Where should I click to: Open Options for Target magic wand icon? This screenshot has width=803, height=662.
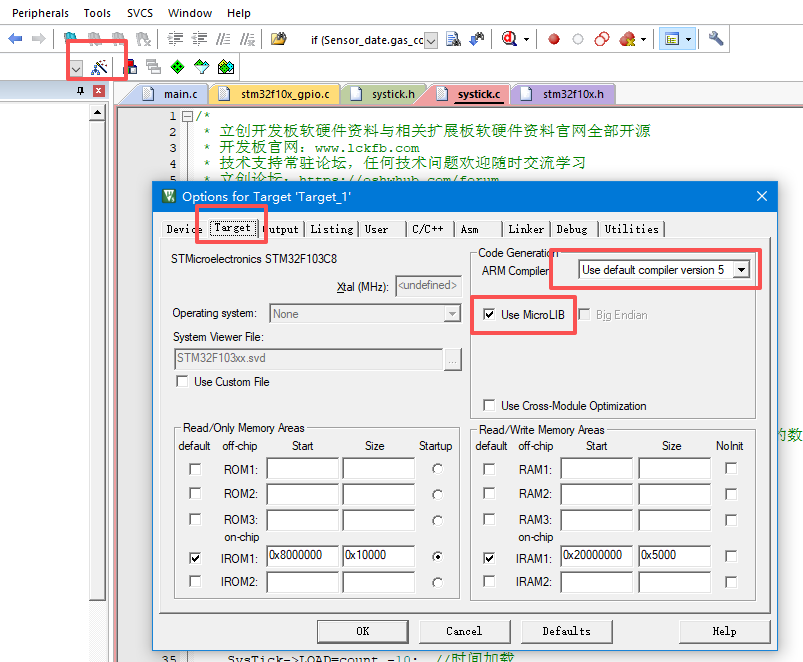[x=99, y=67]
